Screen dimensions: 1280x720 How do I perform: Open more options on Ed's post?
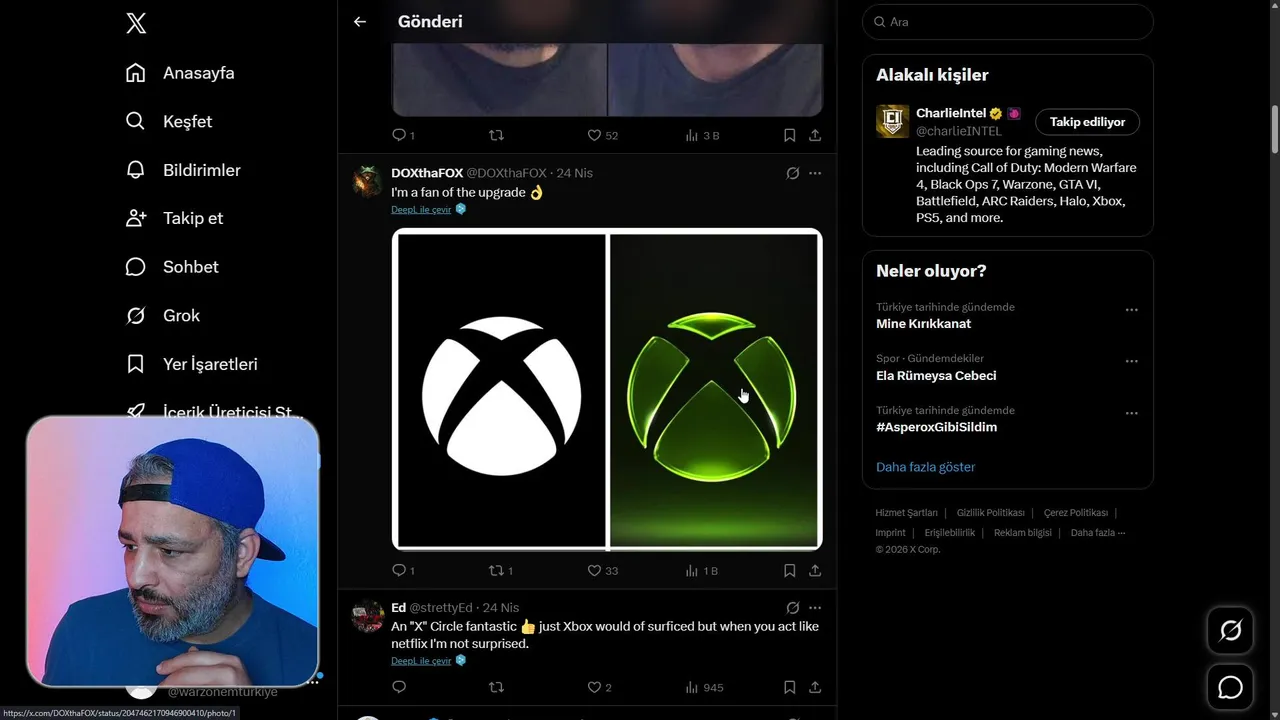click(815, 607)
